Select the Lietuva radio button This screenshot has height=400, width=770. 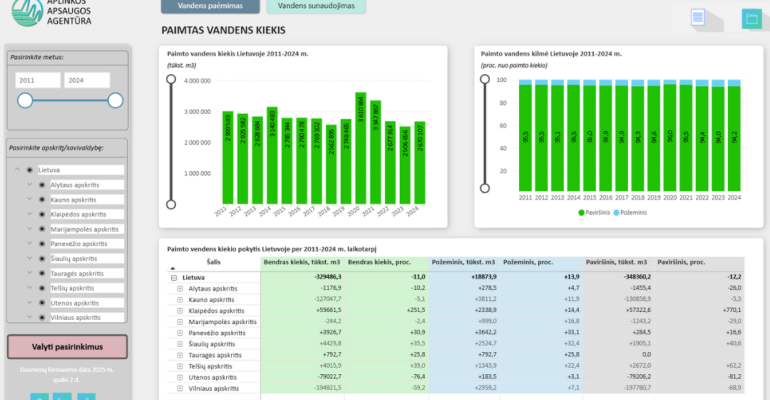pos(29,170)
